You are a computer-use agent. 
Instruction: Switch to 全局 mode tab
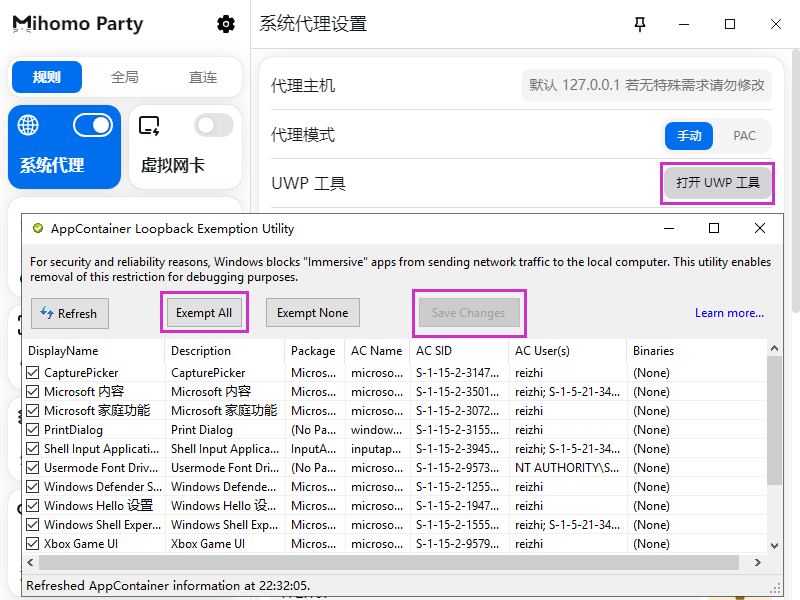pos(125,77)
